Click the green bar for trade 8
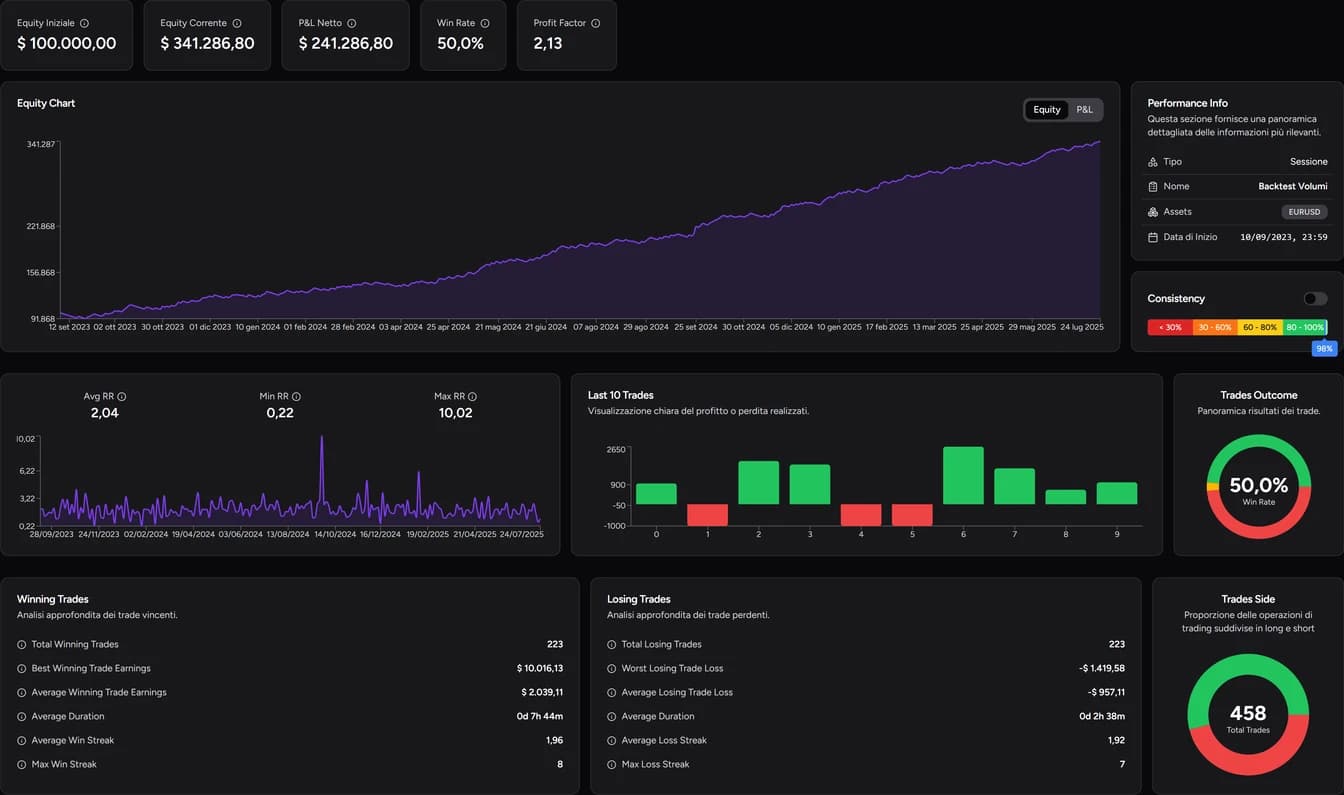Viewport: 1344px width, 795px height. click(1066, 497)
